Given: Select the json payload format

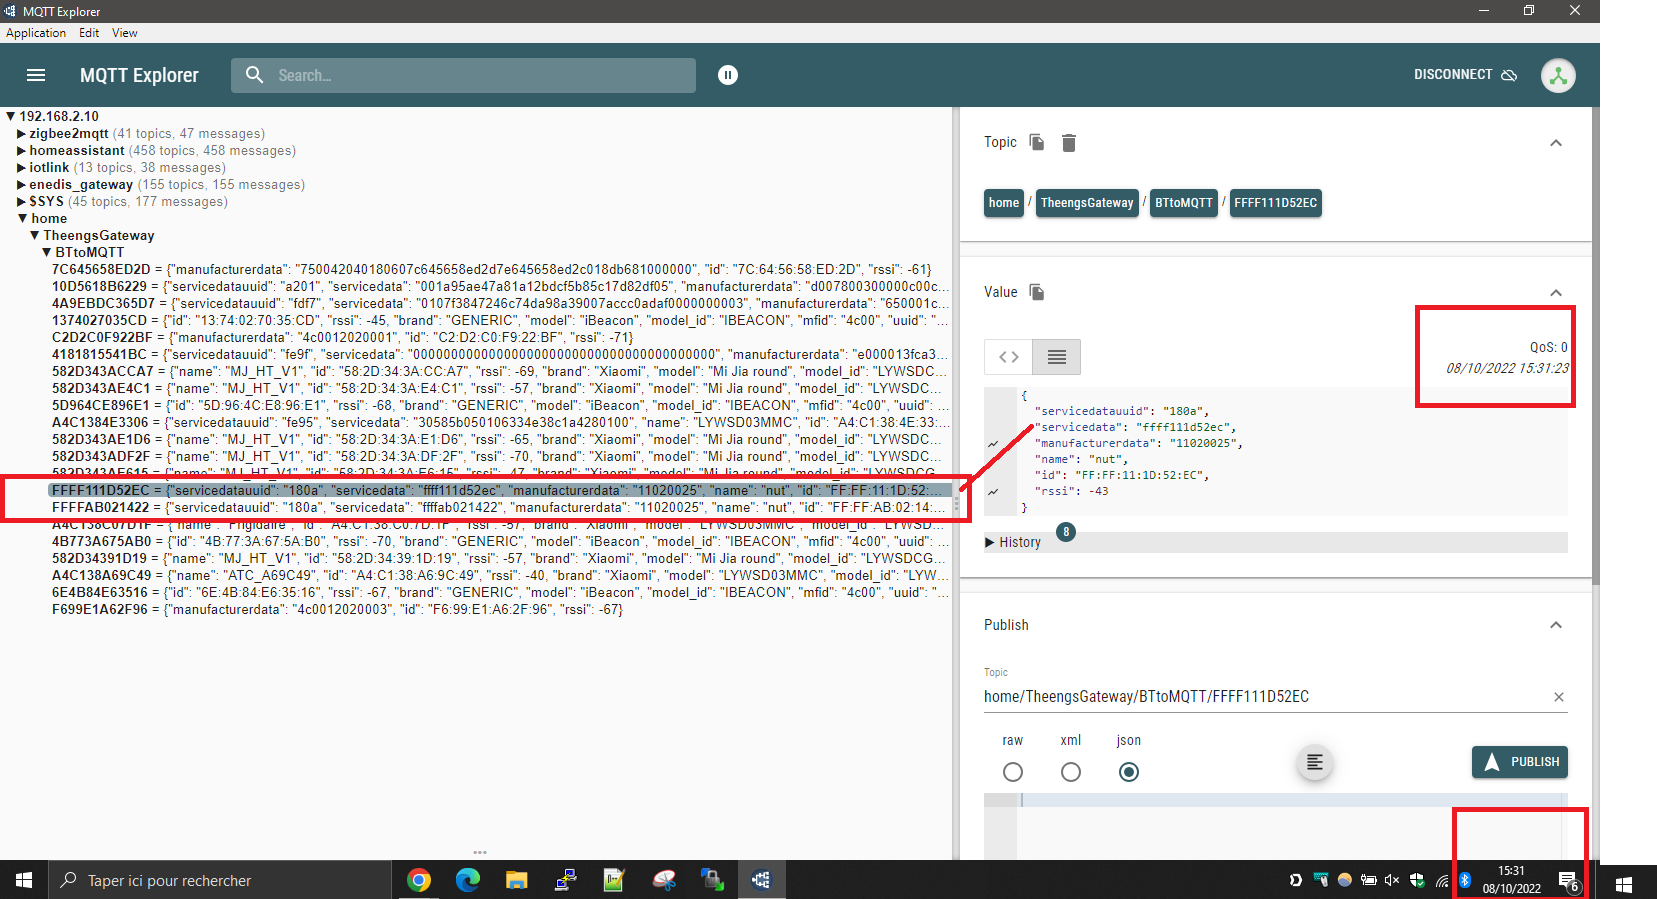Looking at the screenshot, I should coord(1129,772).
